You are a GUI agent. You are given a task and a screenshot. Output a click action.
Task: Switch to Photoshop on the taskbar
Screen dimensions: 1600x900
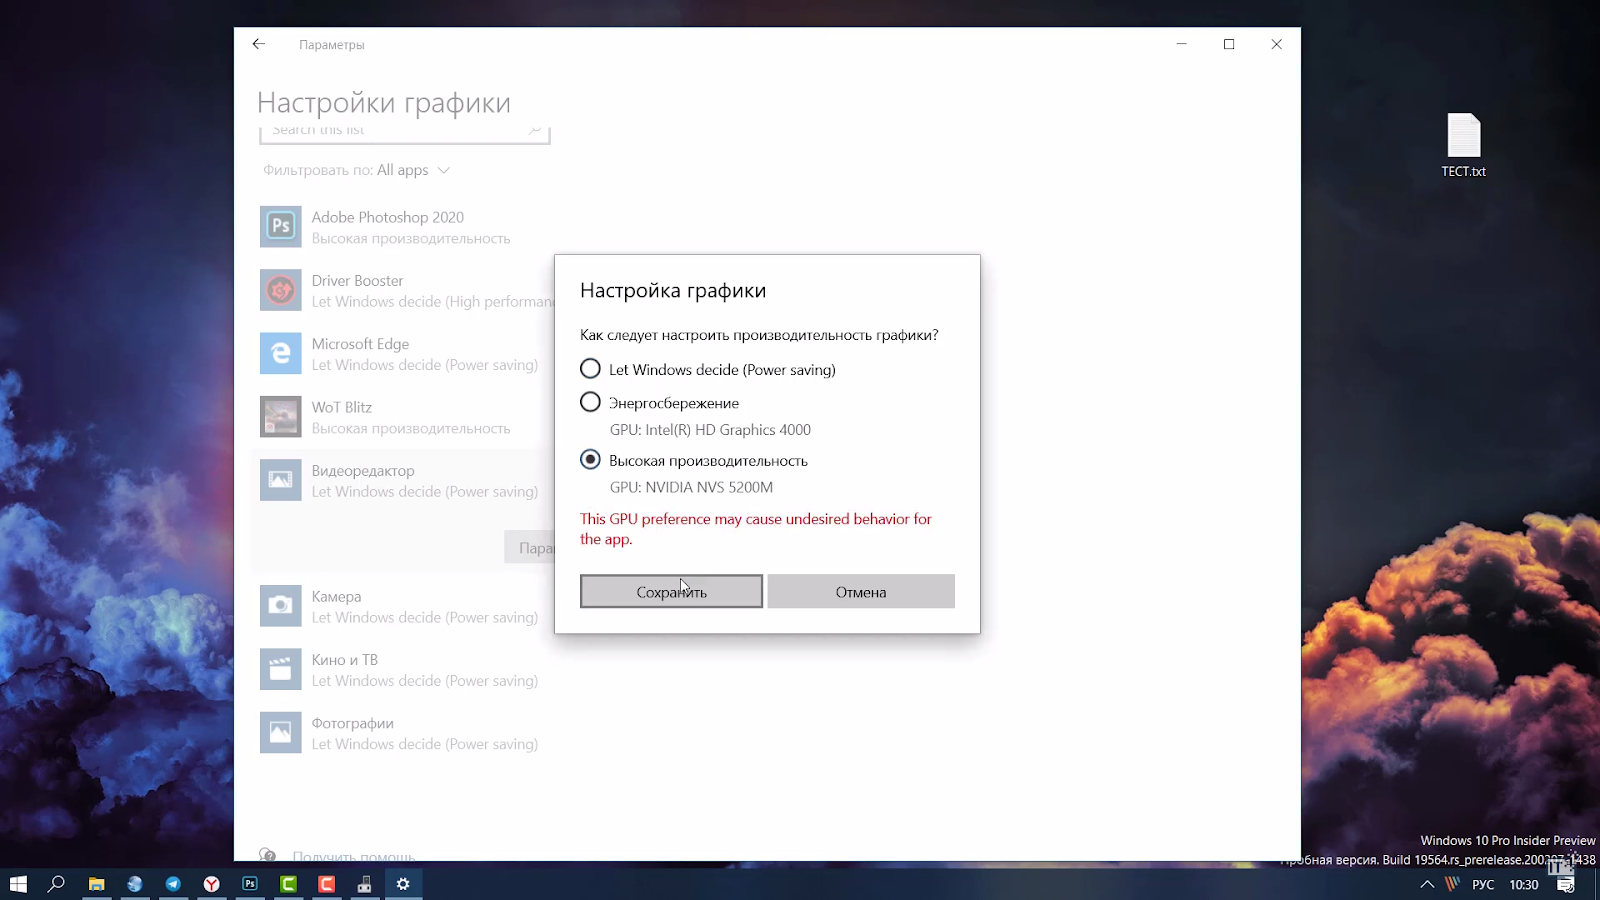coord(250,884)
